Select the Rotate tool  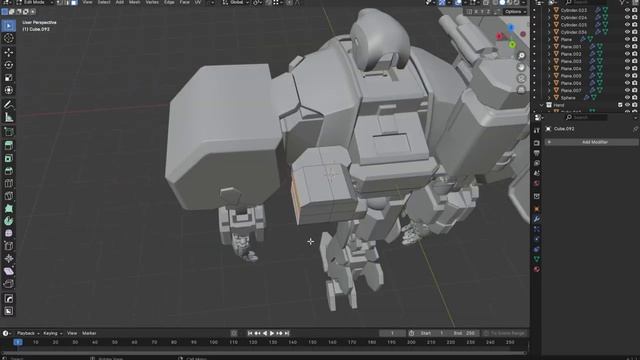pyautogui.click(x=9, y=65)
